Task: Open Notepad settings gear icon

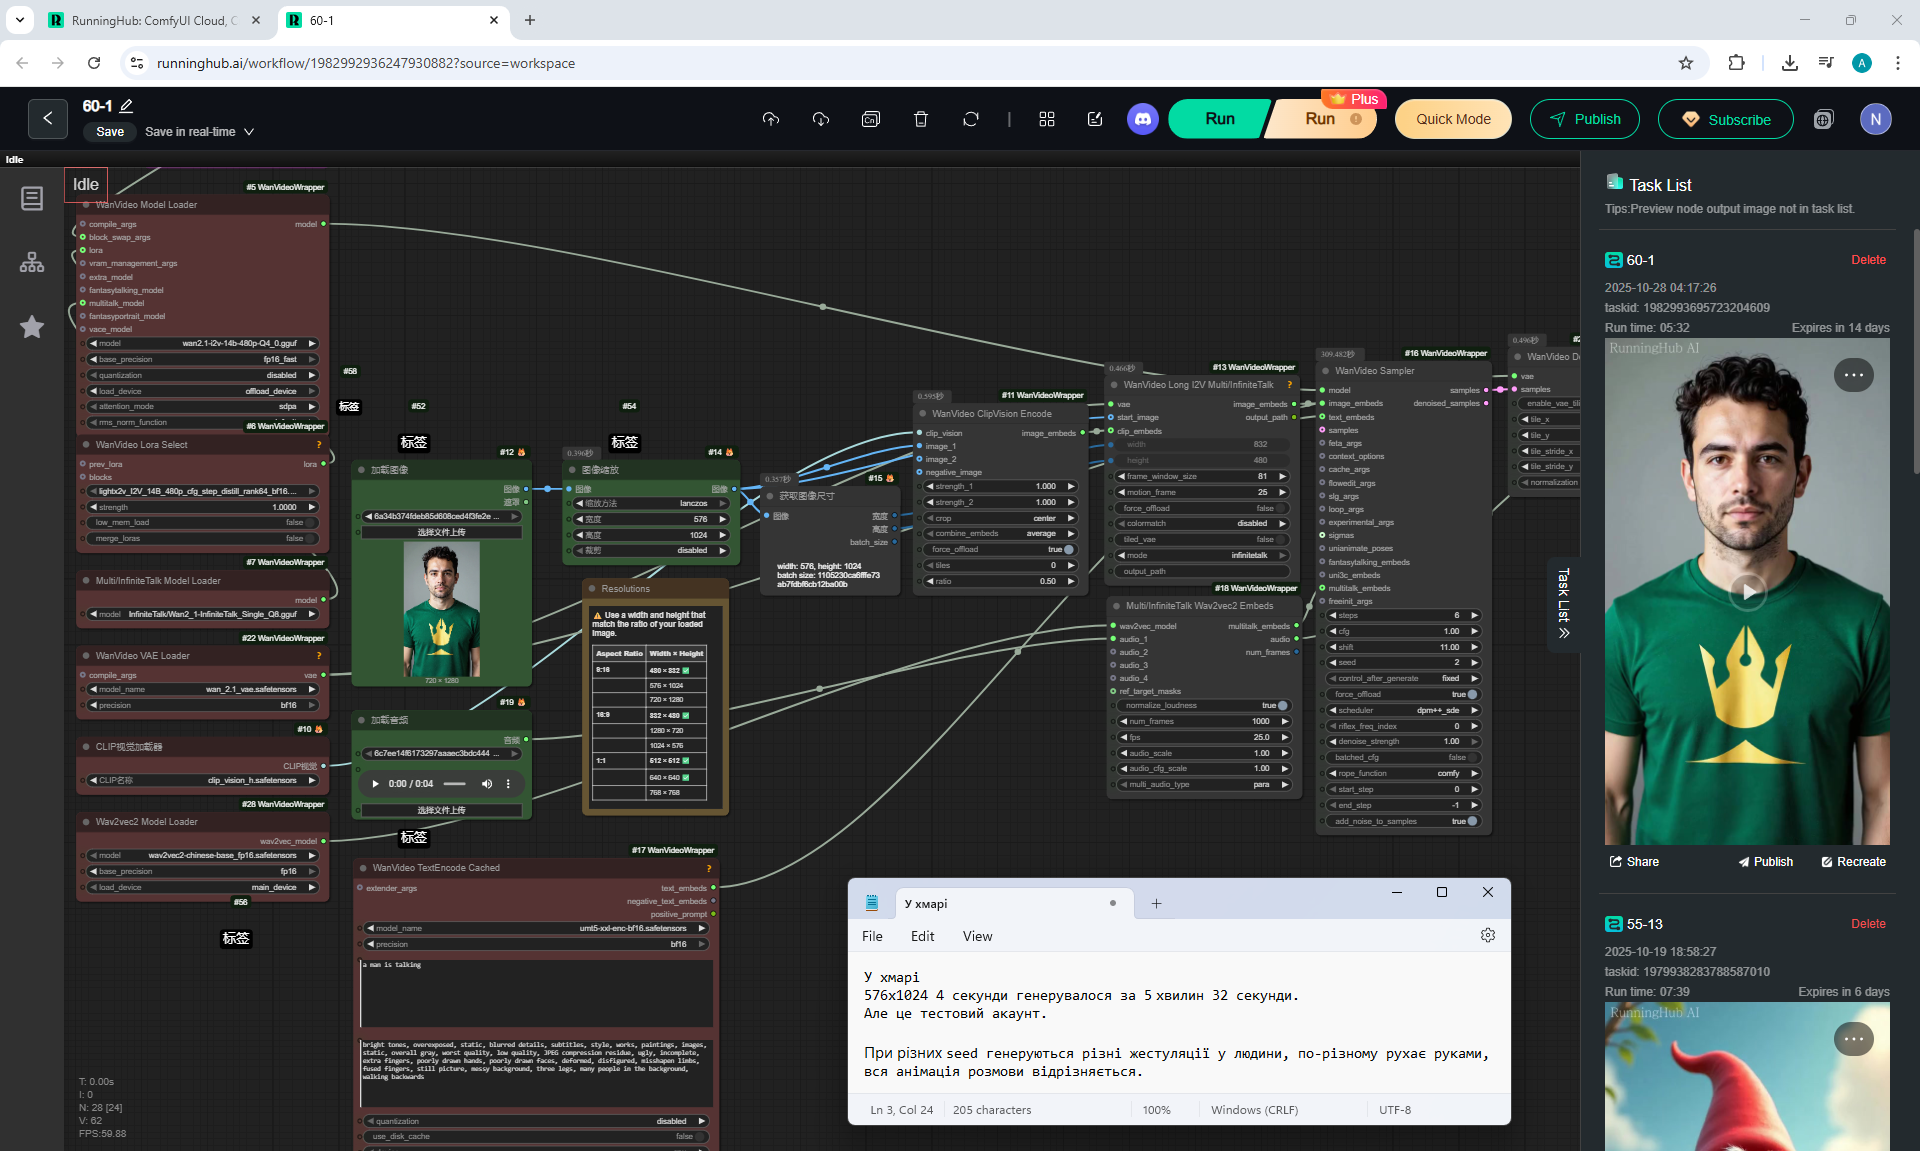Action: 1487,935
